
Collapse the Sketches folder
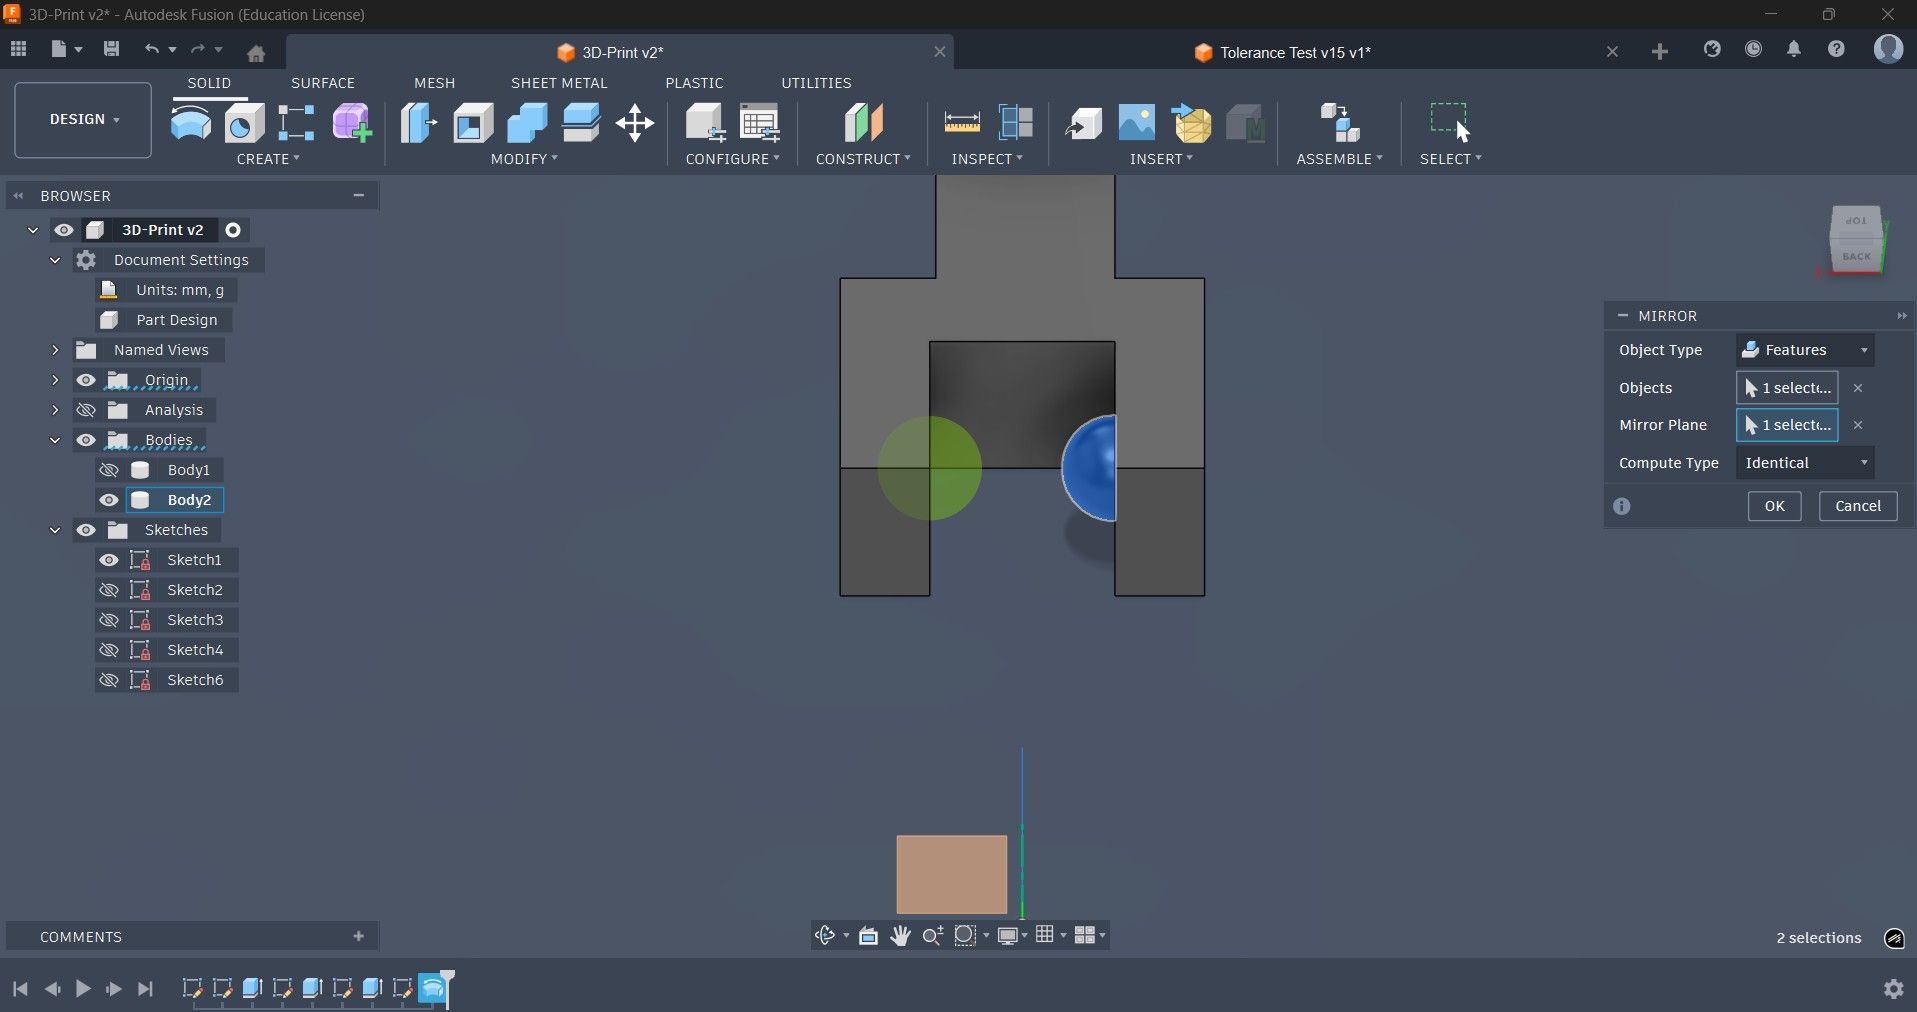tap(55, 530)
